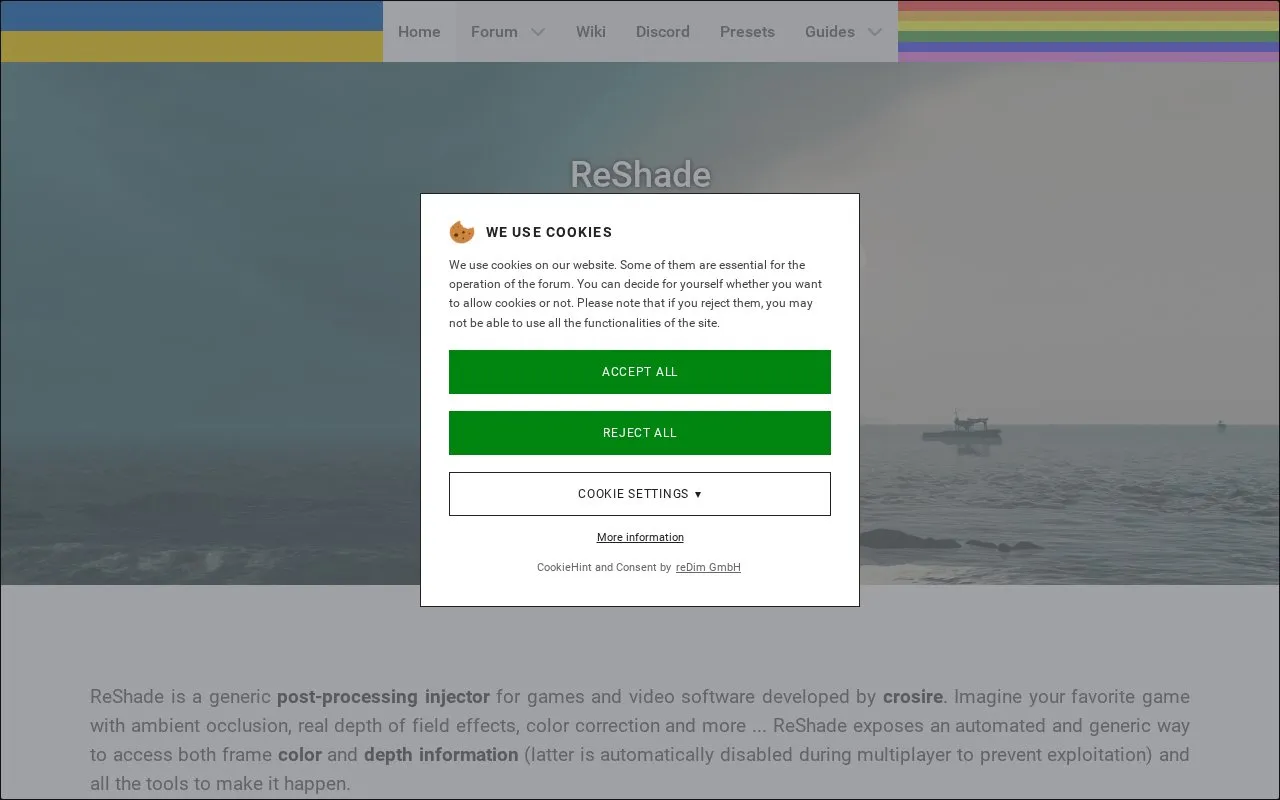Expand the Cookie Settings dropdown
1280x800 pixels.
640,494
